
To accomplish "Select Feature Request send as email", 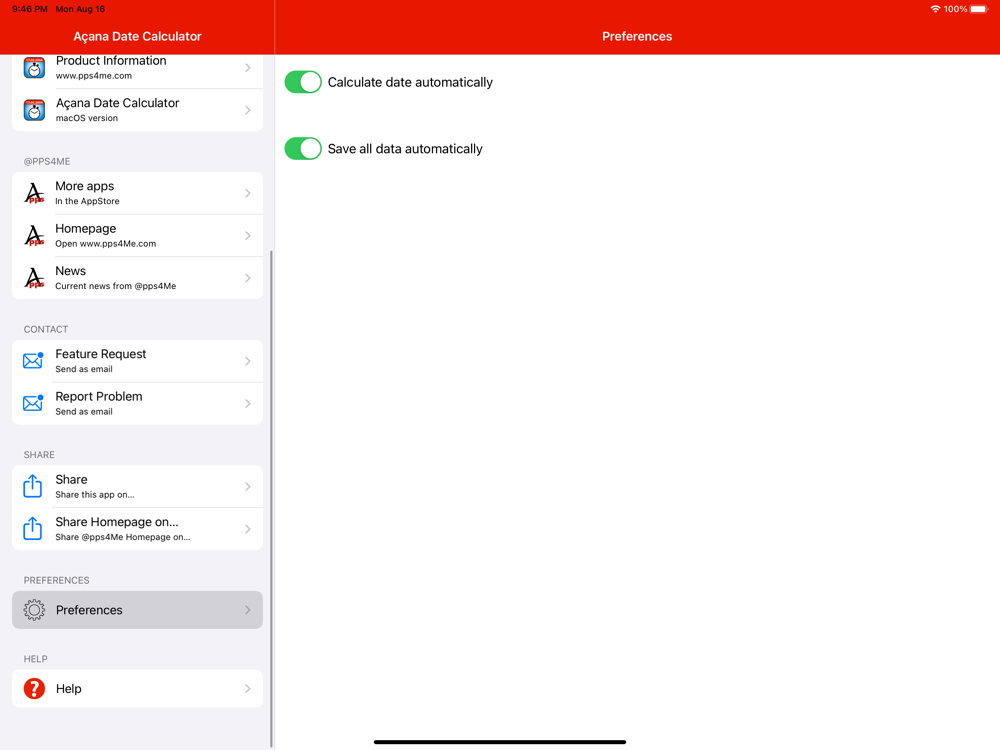I will click(137, 361).
